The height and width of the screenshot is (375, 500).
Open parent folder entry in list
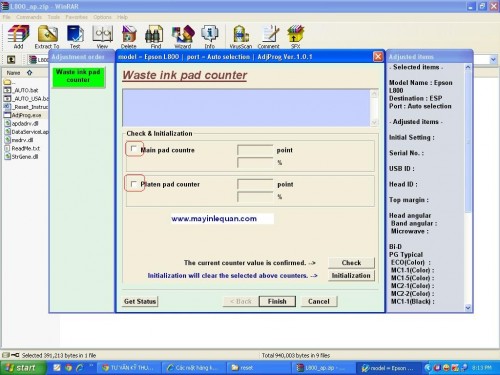[x=8, y=82]
